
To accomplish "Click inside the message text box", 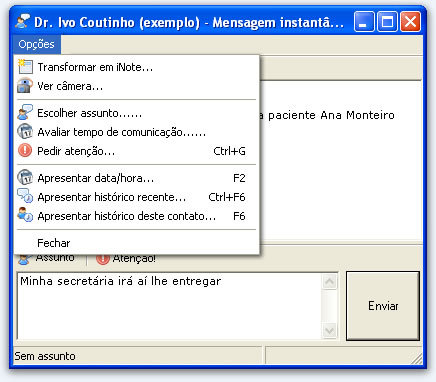I will coord(169,306).
